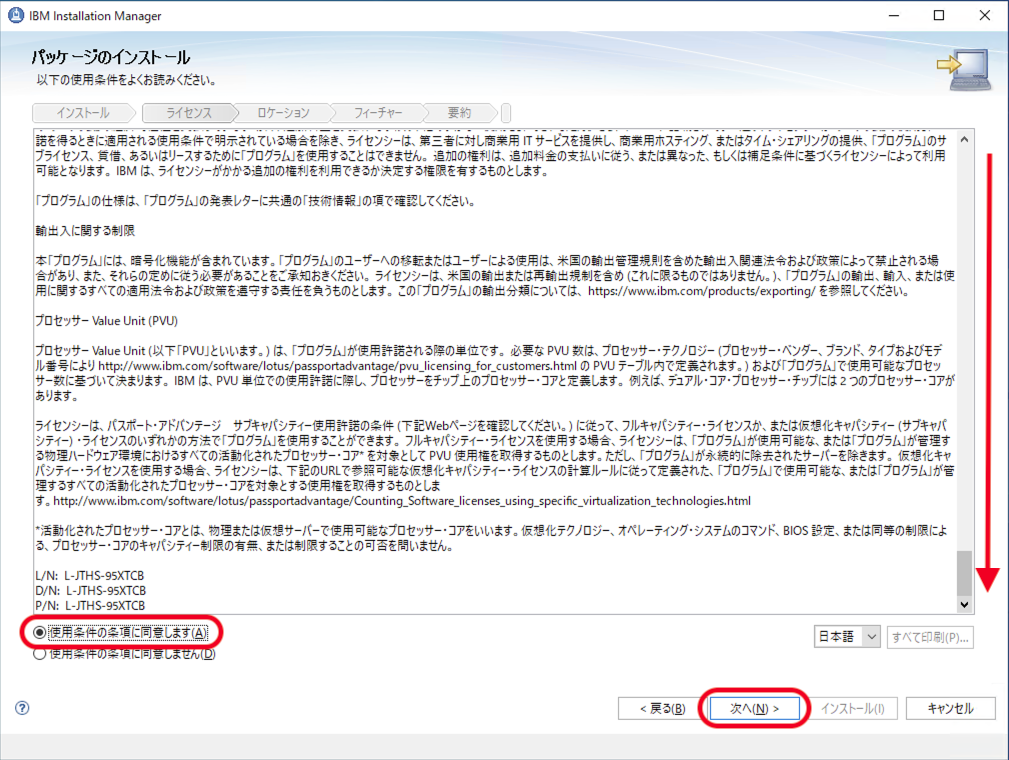1009x760 pixels.
Task: Click the 次へ(N) > button
Action: click(x=754, y=708)
